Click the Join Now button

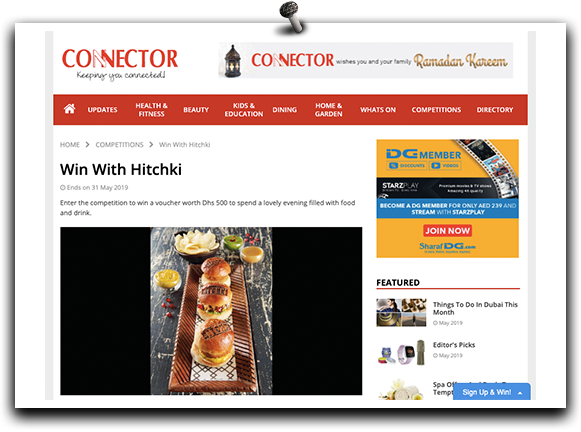click(447, 231)
